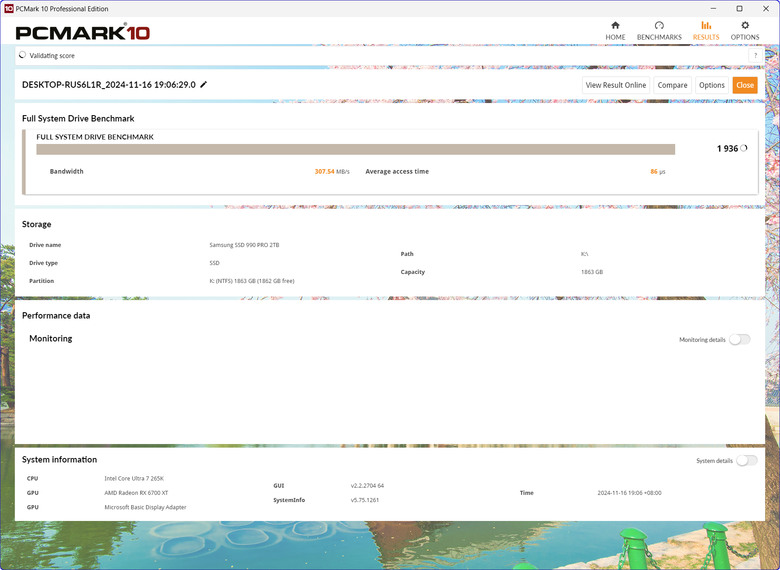Image resolution: width=780 pixels, height=570 pixels.
Task: Click the Options gear icon
Action: tap(745, 25)
